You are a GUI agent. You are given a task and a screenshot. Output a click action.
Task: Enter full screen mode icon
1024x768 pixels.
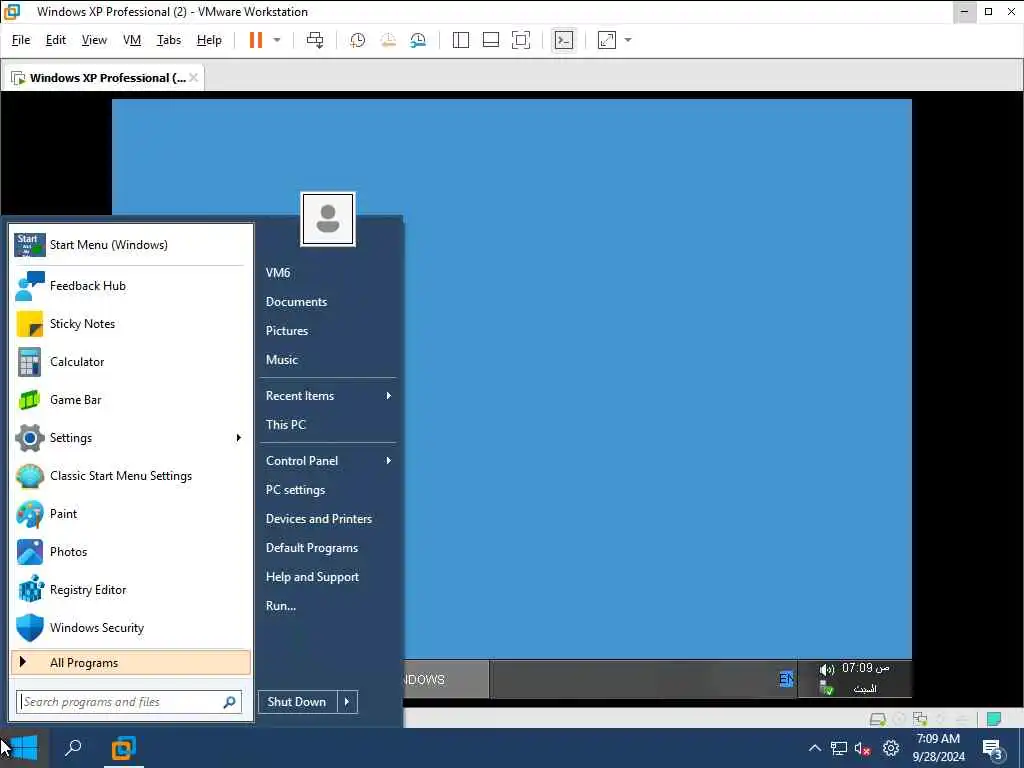(520, 40)
